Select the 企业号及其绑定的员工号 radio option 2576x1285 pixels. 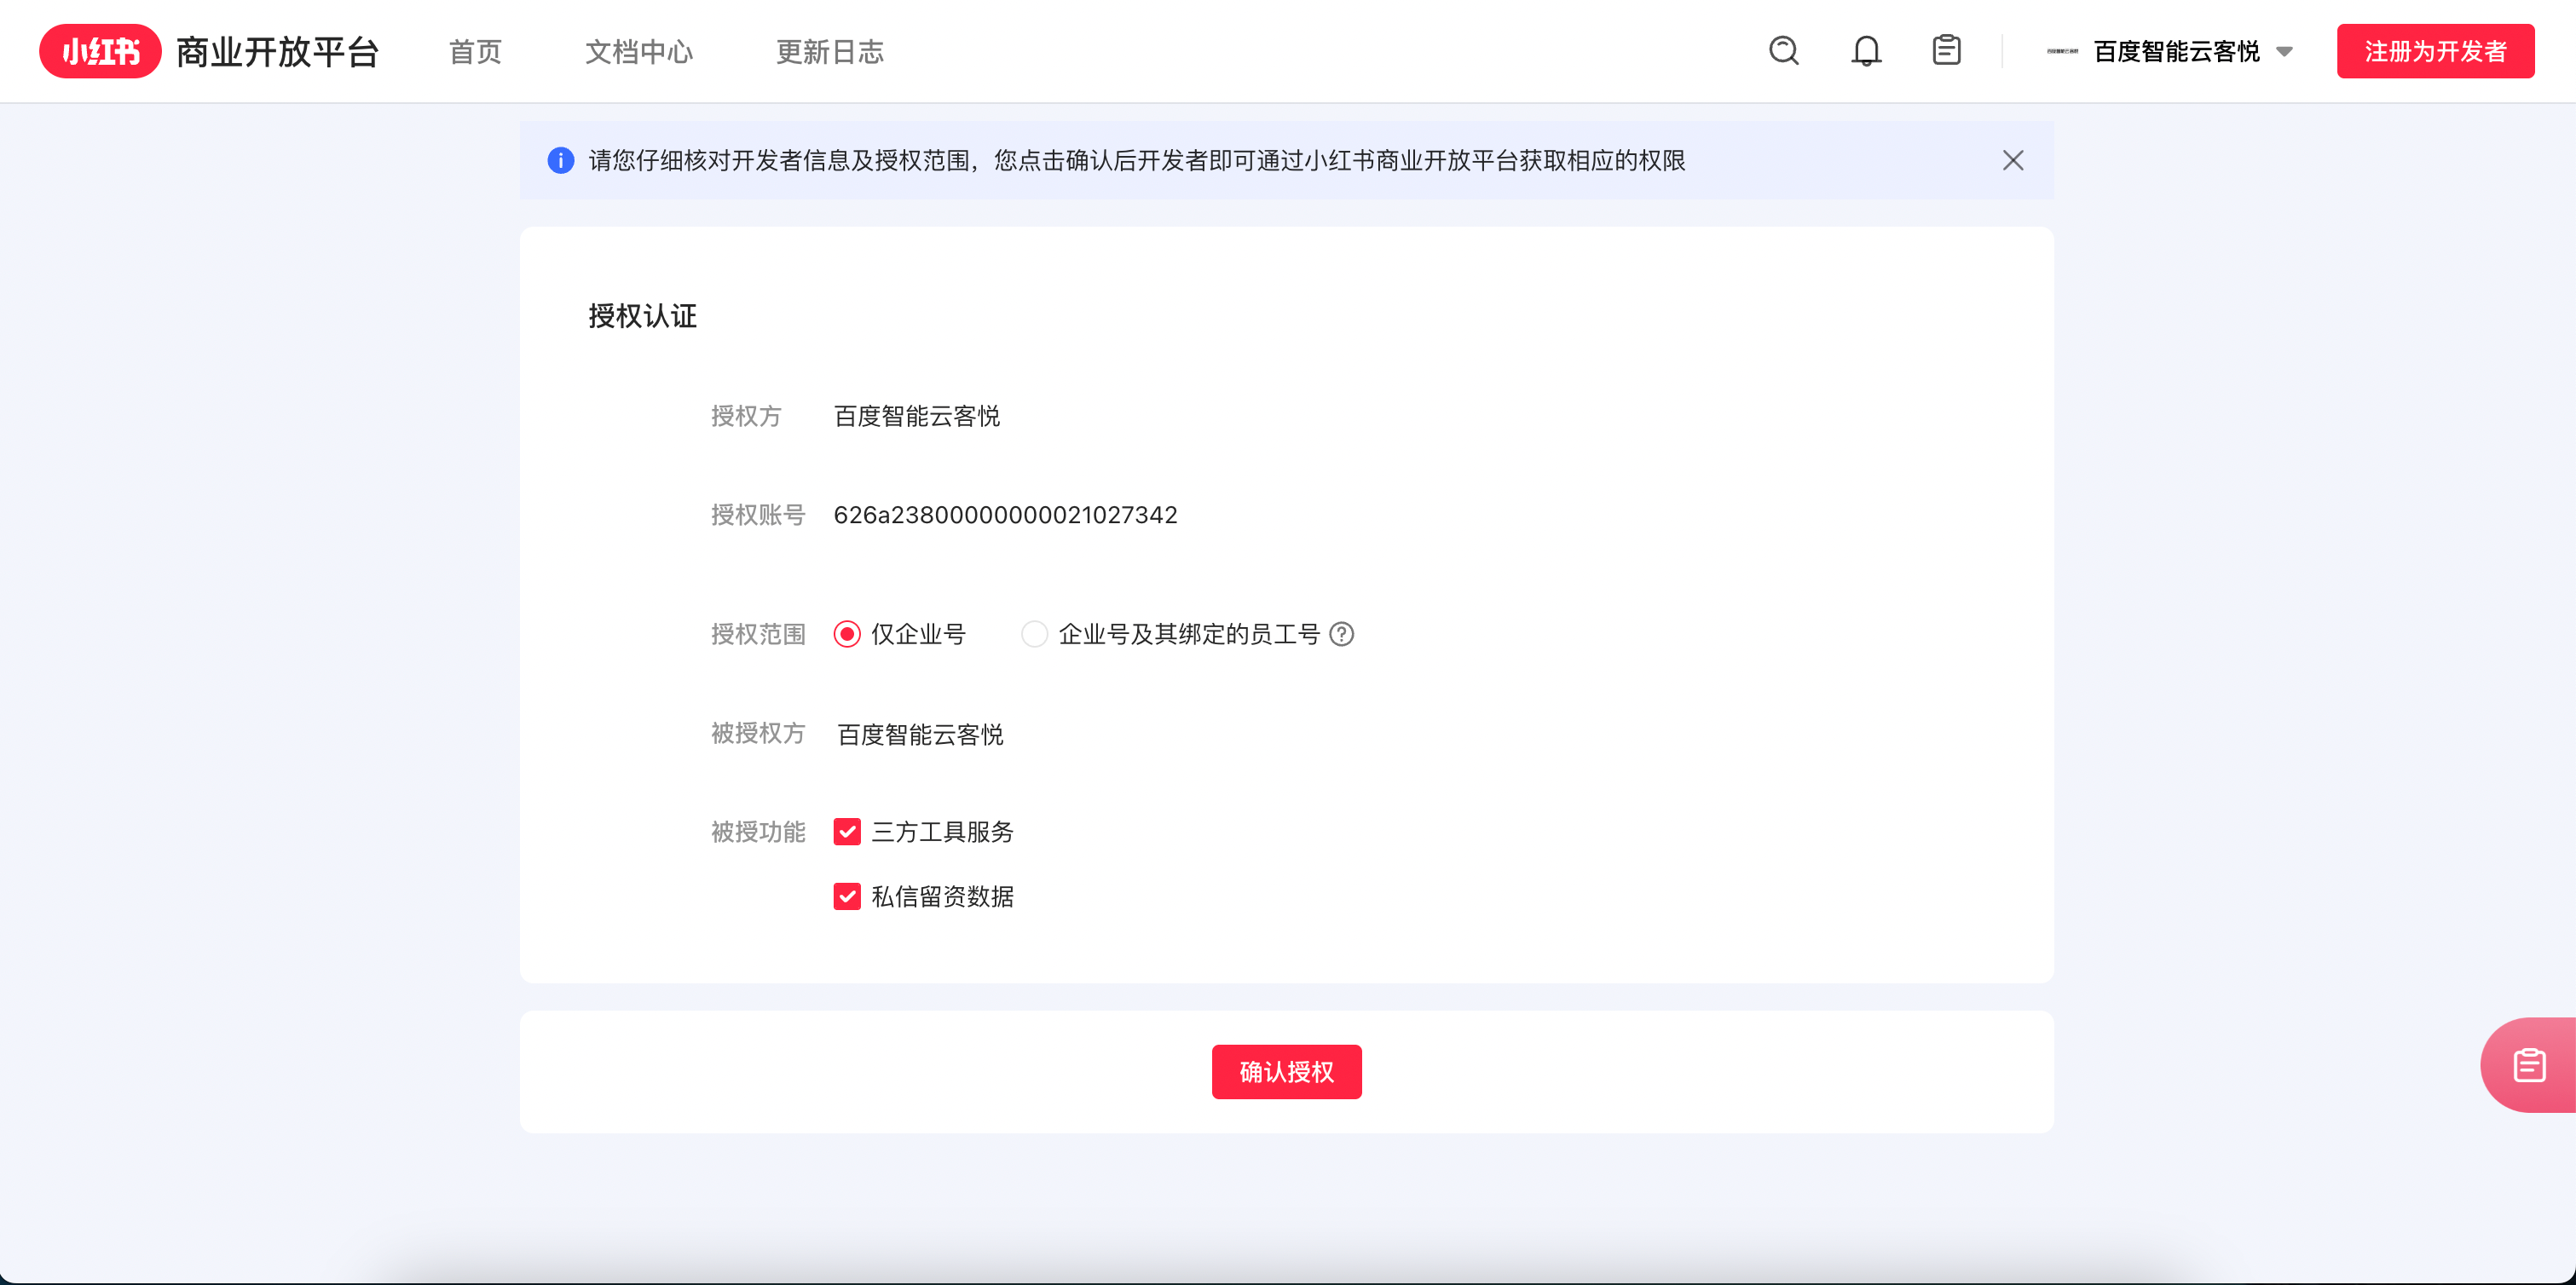pos(1035,634)
